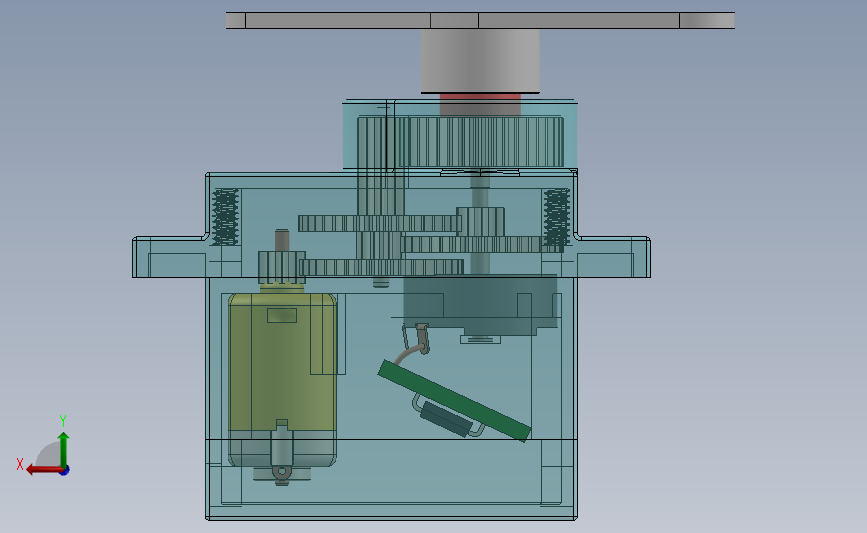The width and height of the screenshot is (867, 533).
Task: Select the left mounting flange of the servo case
Action: tap(169, 257)
